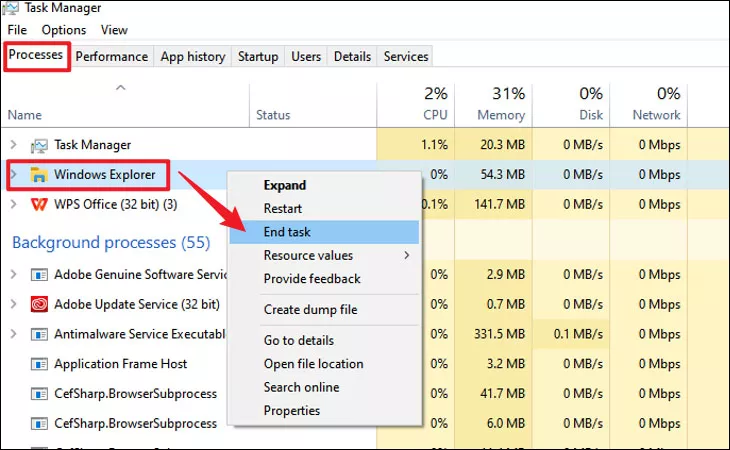Click the 331.5 MB memory value
730x450 pixels.
[x=500, y=334]
